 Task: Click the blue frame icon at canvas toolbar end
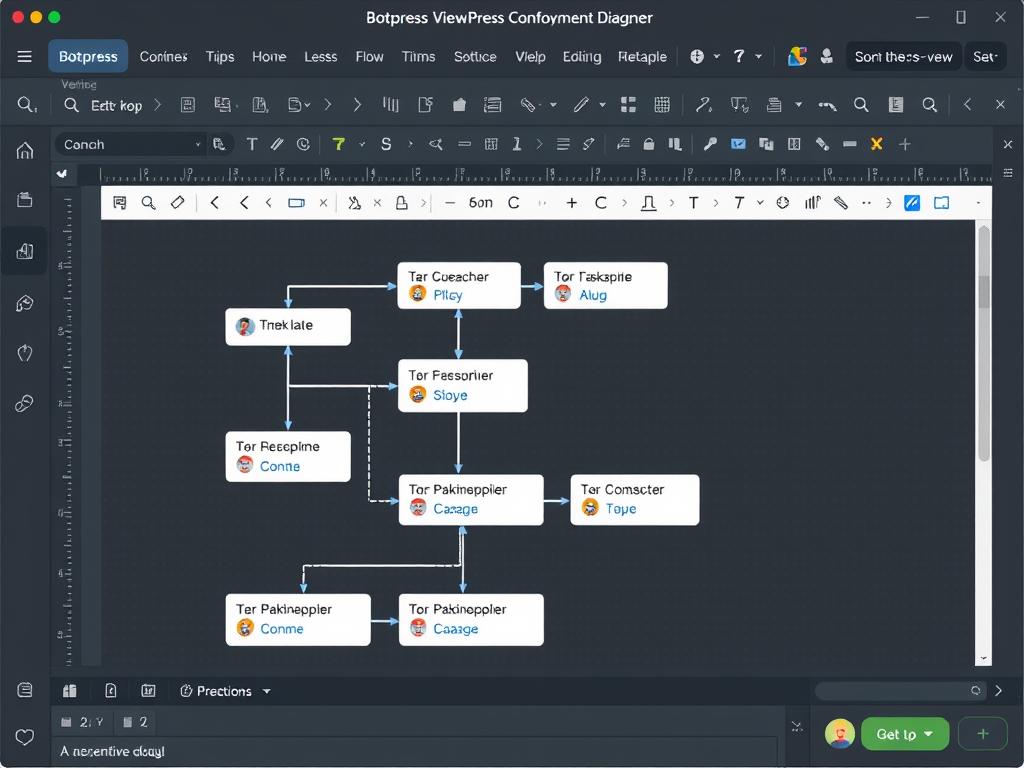click(941, 203)
